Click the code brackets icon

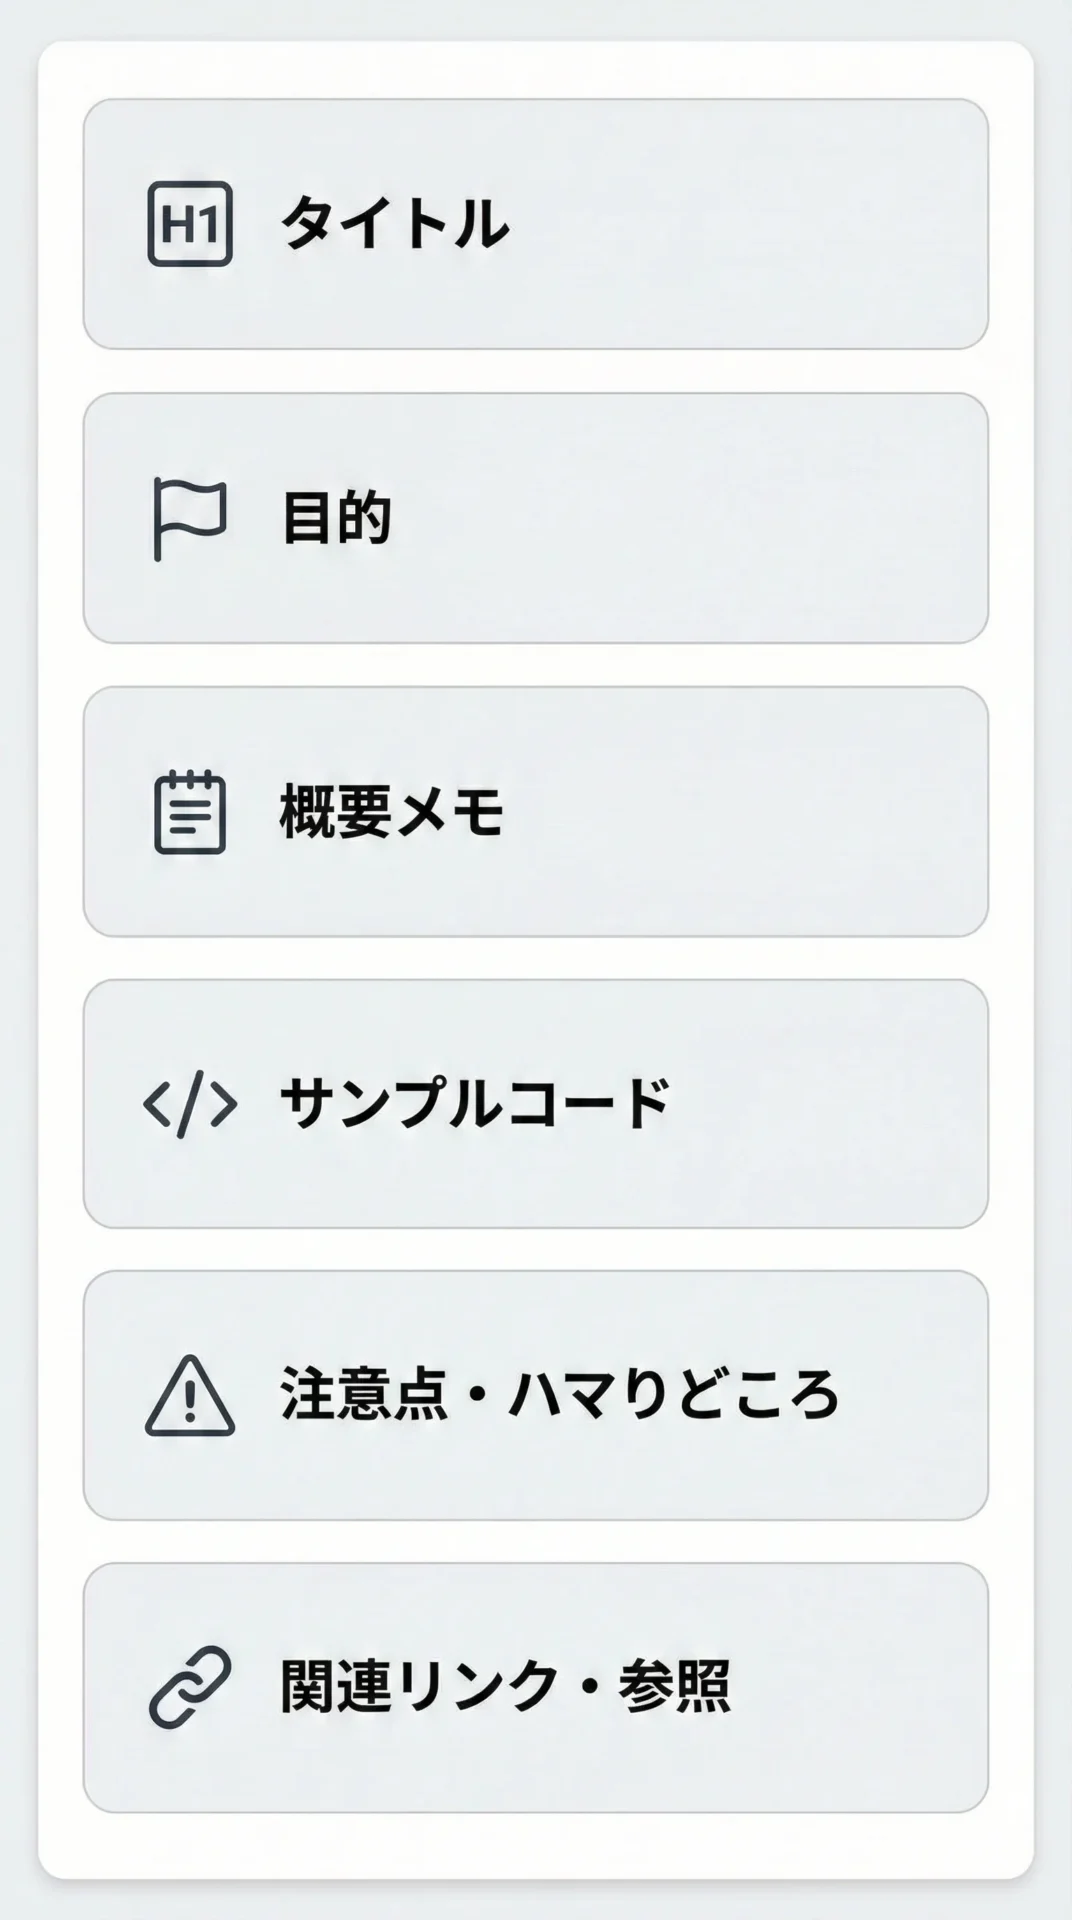(190, 1104)
